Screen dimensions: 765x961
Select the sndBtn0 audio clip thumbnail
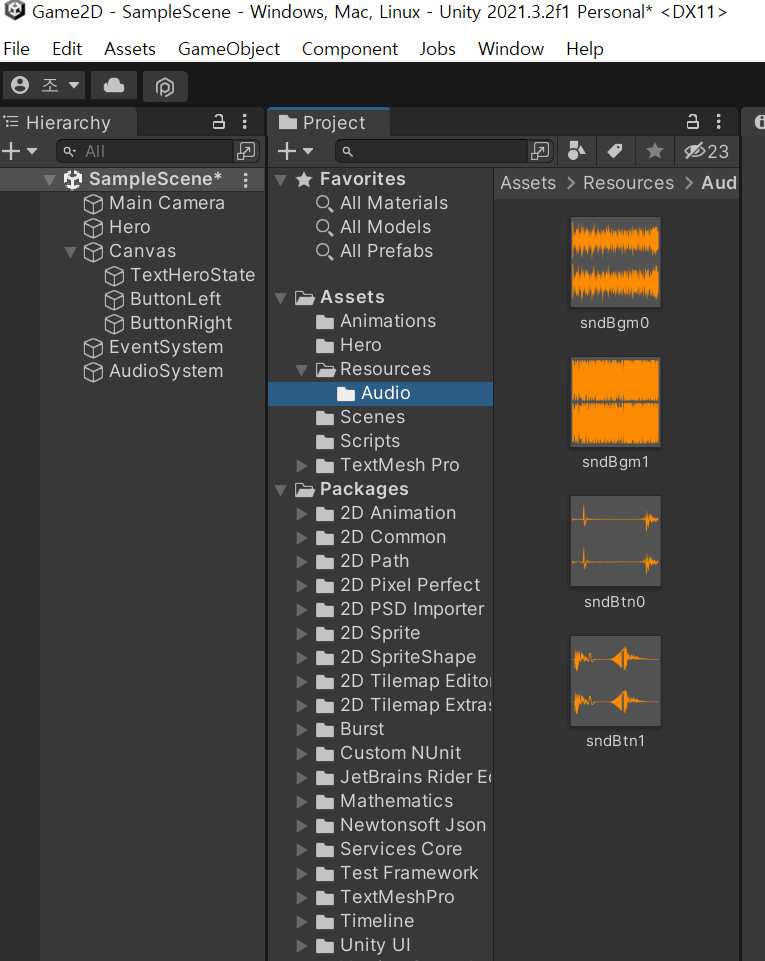[x=615, y=541]
